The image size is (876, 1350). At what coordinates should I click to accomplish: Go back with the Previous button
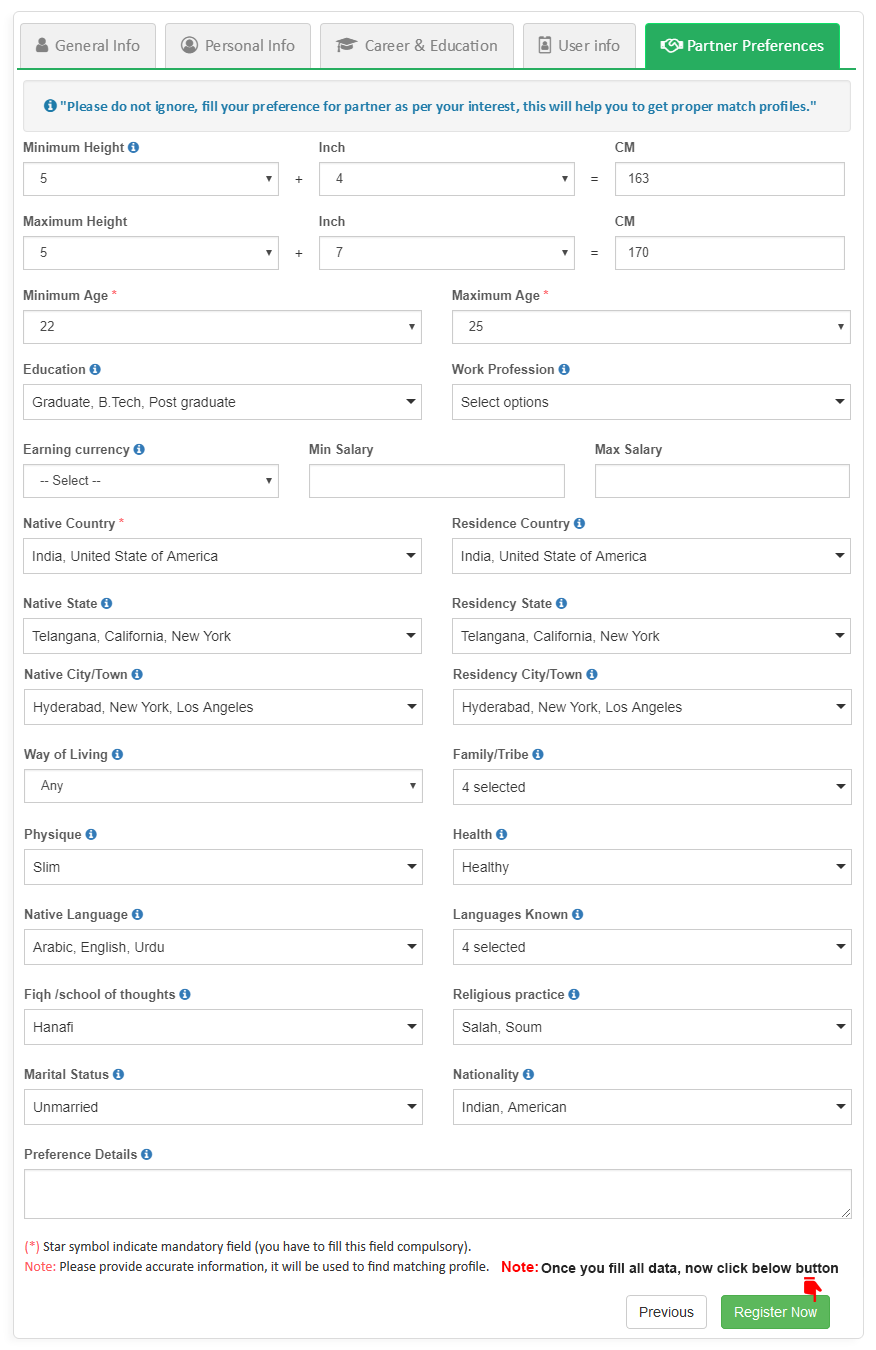tap(666, 1312)
